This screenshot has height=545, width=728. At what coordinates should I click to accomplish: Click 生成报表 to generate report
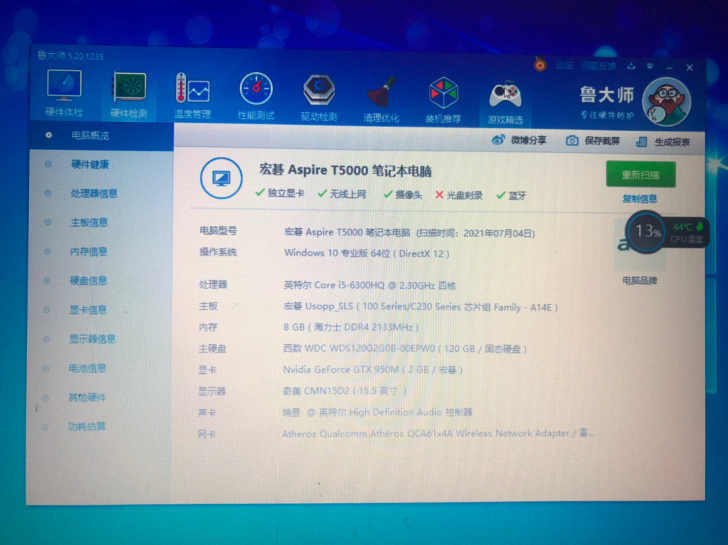click(x=664, y=142)
